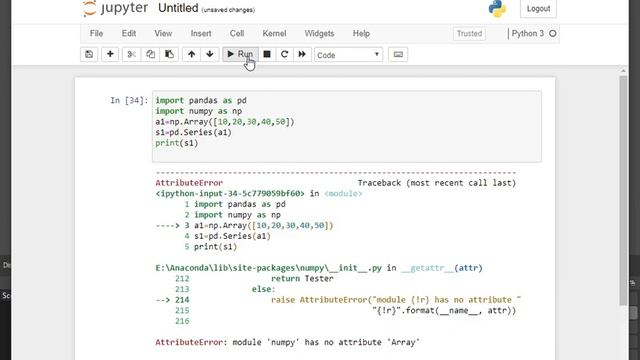The width and height of the screenshot is (640, 360).
Task: Click the a1=np.Array line in the cell
Action: pos(224,122)
